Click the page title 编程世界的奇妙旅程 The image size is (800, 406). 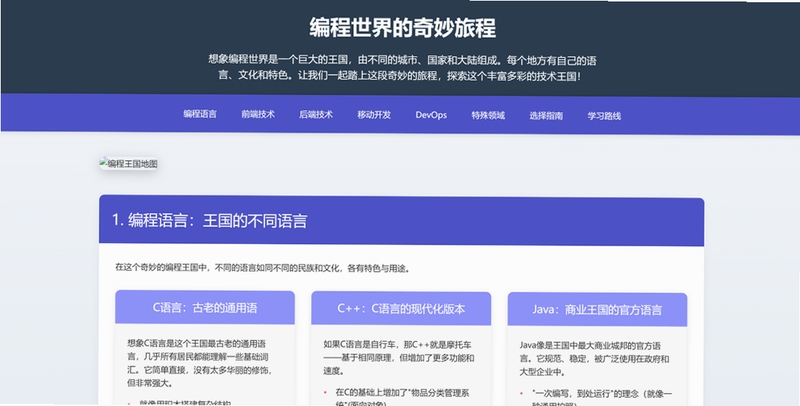coord(403,27)
